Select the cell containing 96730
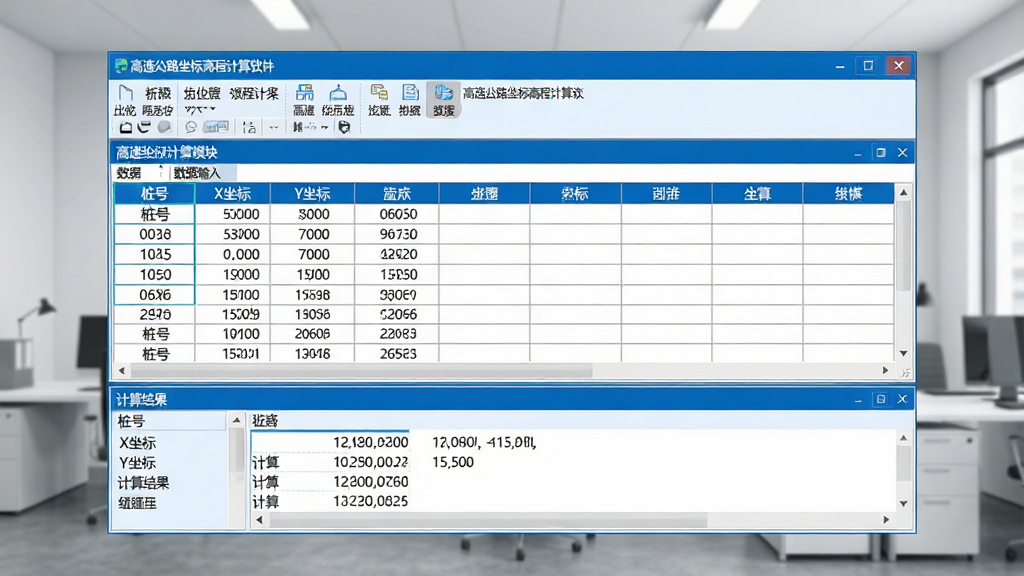The image size is (1024, 576). pos(397,234)
